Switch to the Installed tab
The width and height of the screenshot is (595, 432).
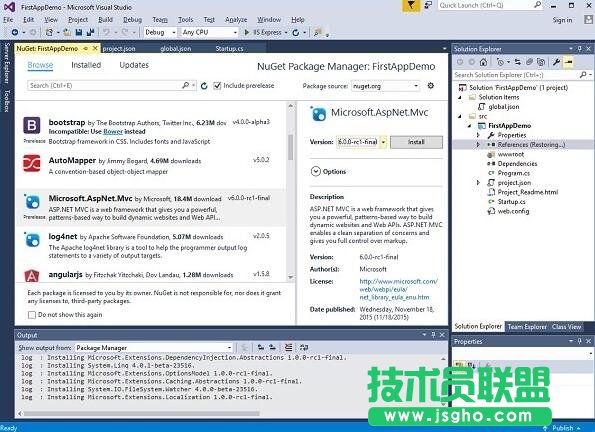(x=86, y=65)
